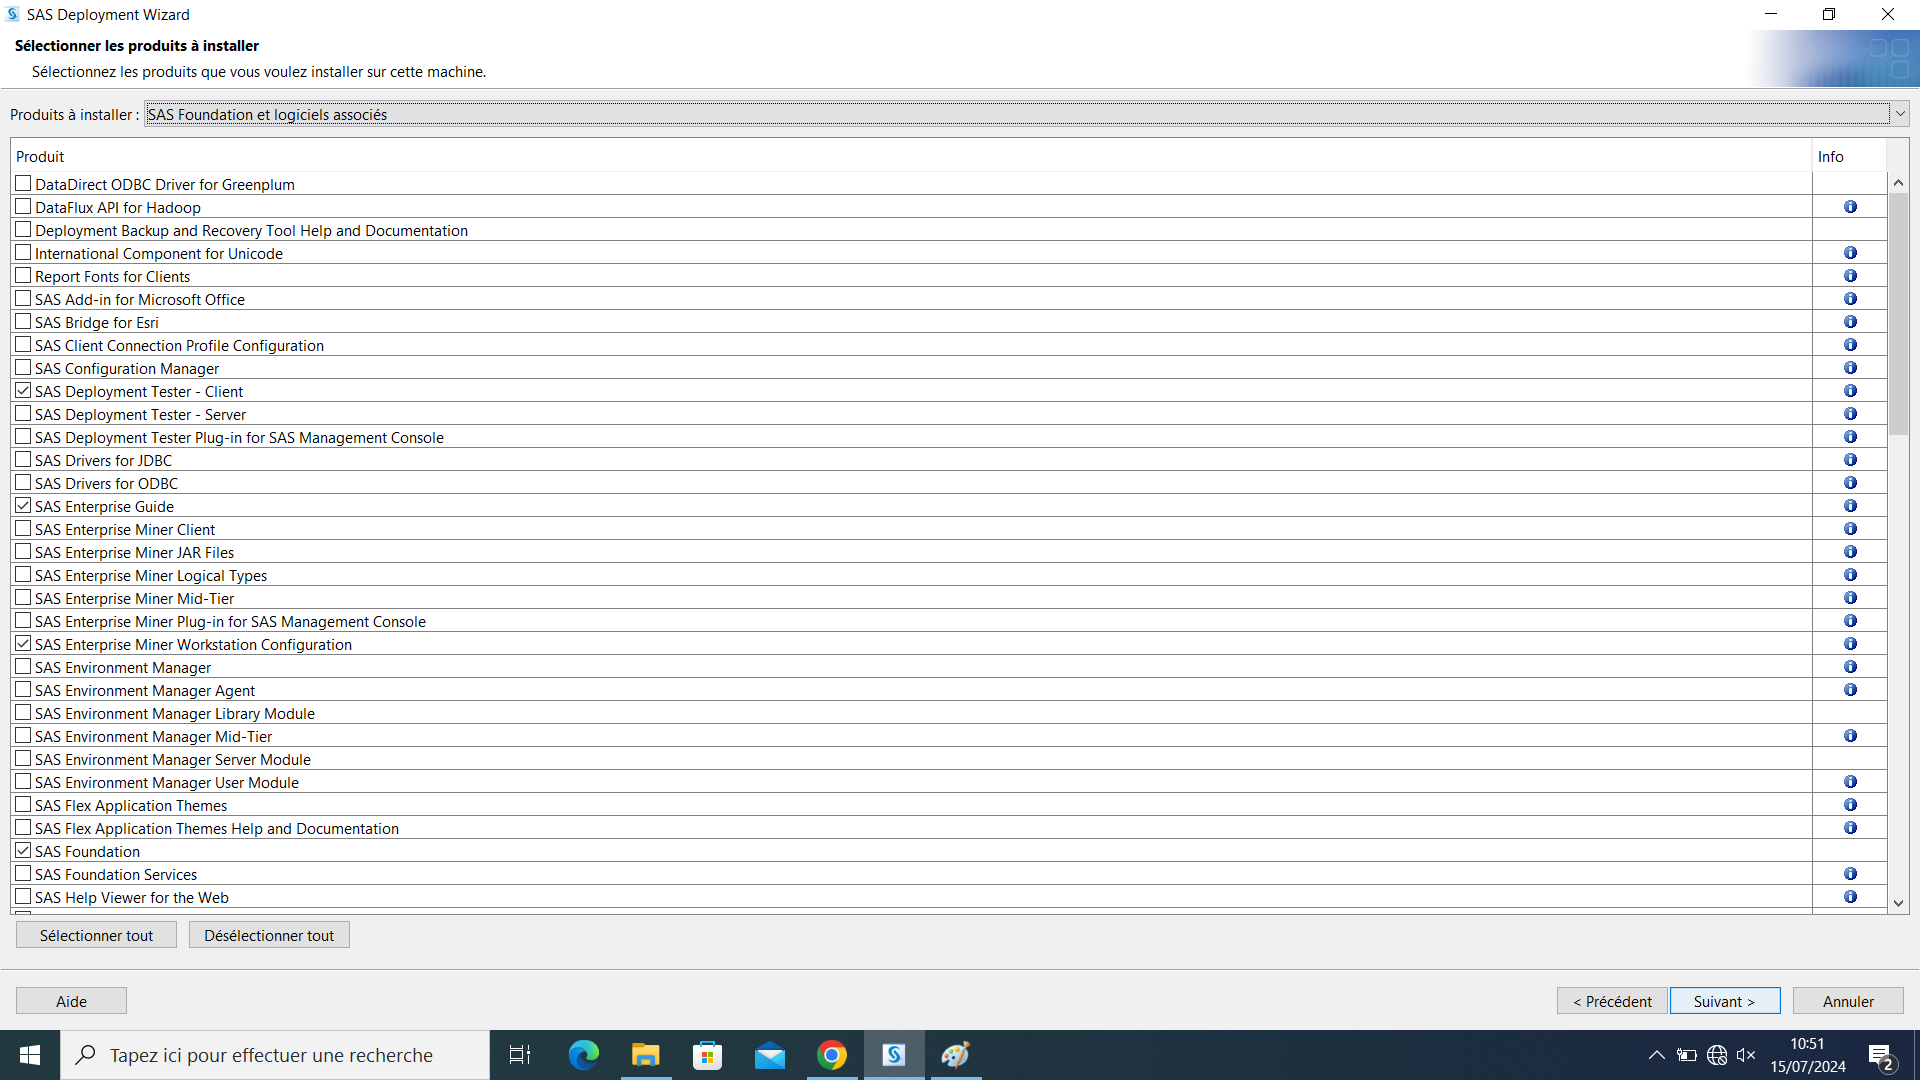Screen dimensions: 1920x1080
Task: Open info for DataFlux API for Hadoop
Action: click(1850, 207)
